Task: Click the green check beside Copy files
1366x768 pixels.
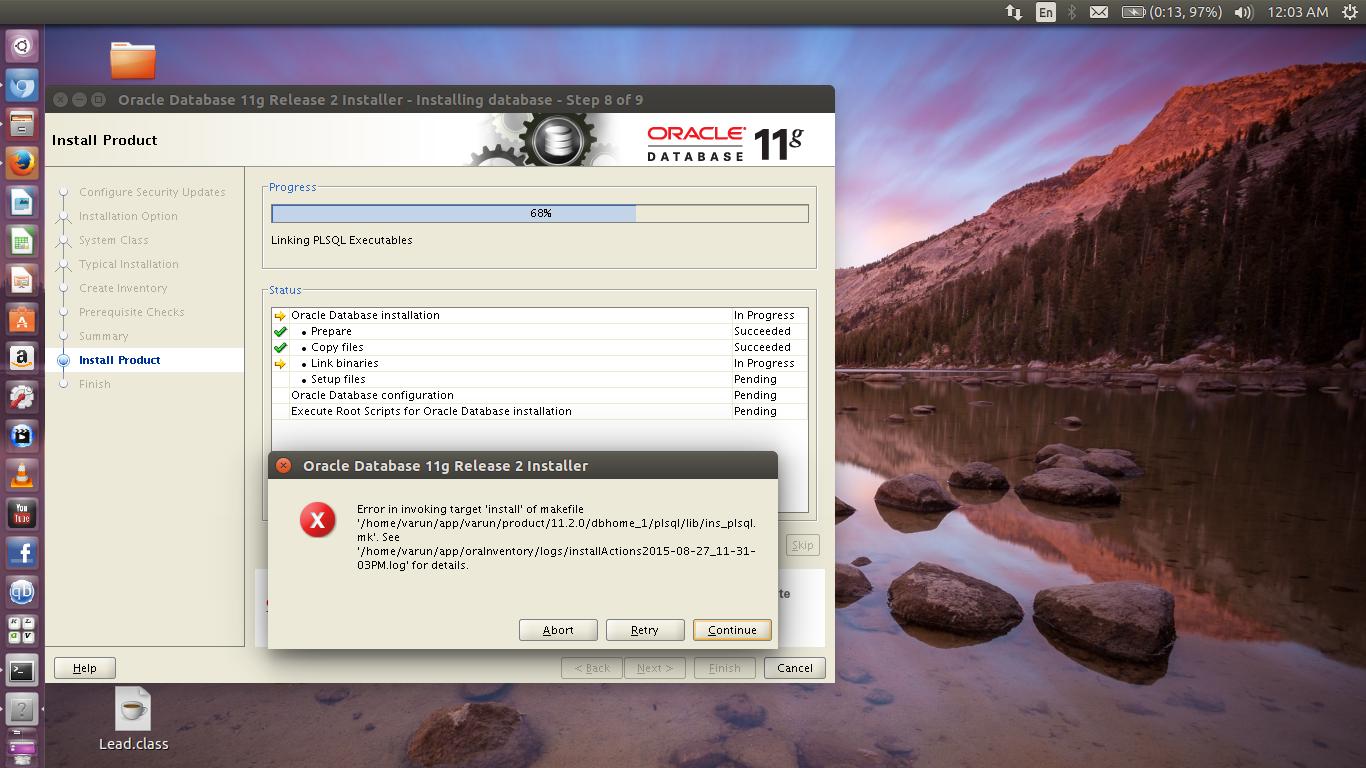Action: pos(280,348)
